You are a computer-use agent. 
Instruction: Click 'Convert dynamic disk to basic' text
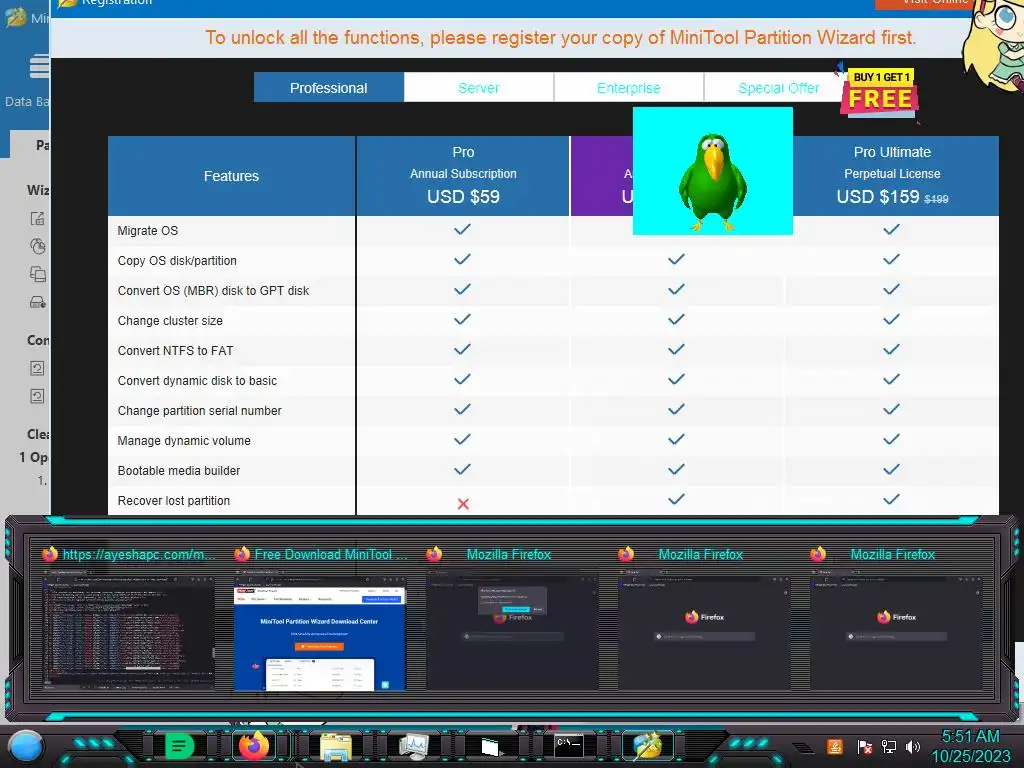pyautogui.click(x=197, y=381)
